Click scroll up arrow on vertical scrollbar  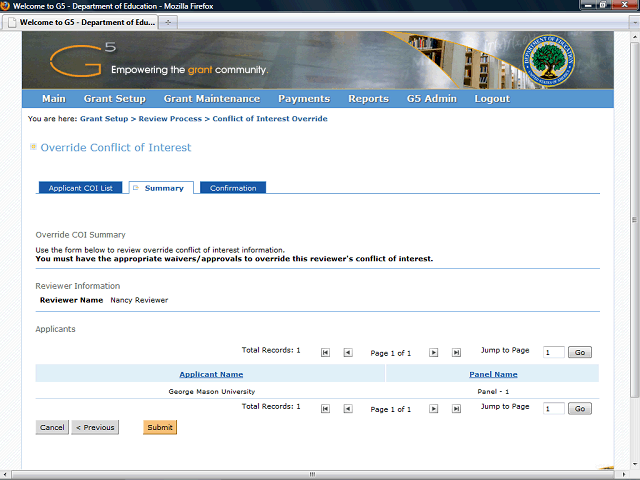[x=635, y=37]
